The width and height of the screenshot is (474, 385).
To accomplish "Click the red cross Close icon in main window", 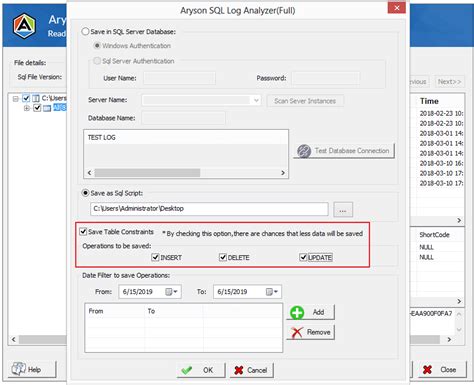I will pos(427,369).
